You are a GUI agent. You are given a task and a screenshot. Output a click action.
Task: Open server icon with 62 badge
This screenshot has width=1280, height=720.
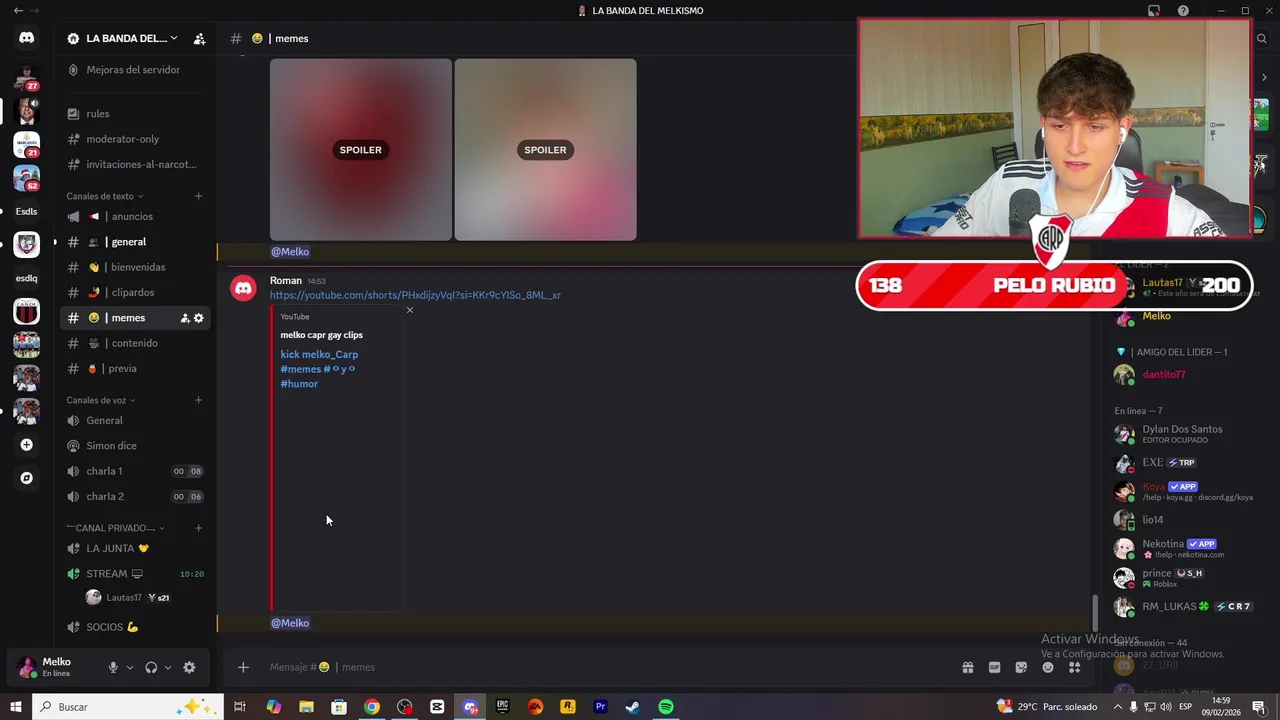(x=27, y=178)
